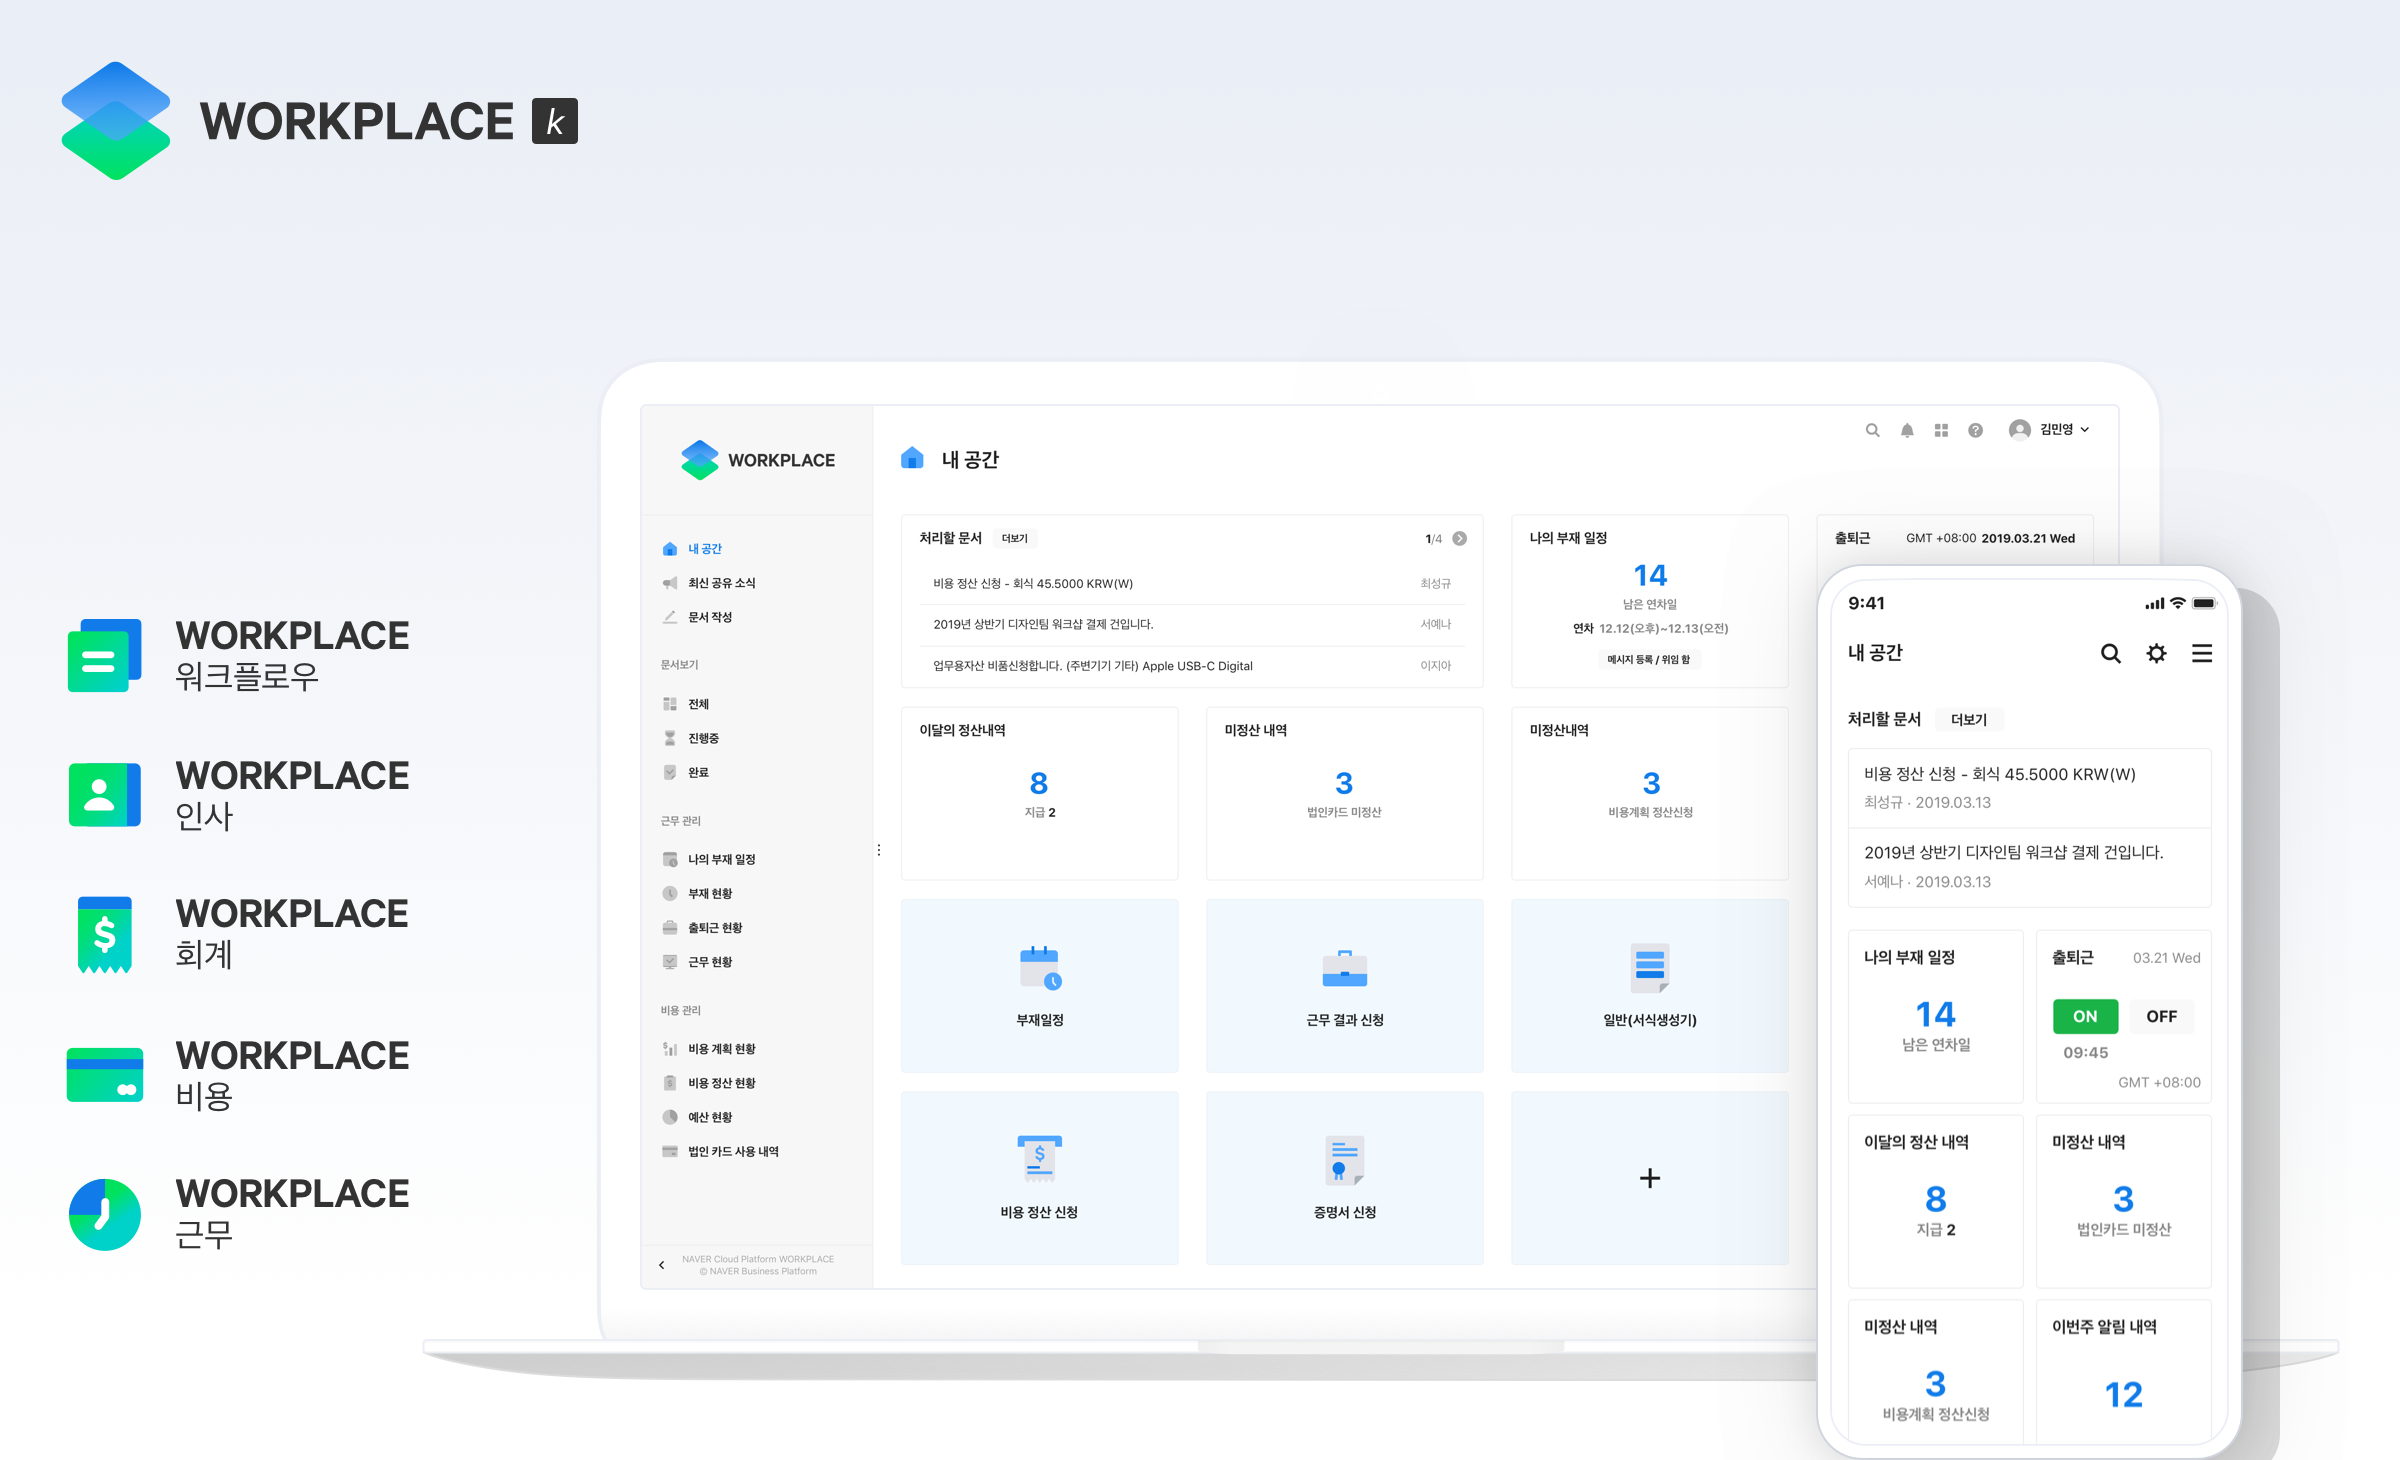Click the search magnifier icon in desktop header
This screenshot has width=2400, height=1460.
pos(1872,430)
